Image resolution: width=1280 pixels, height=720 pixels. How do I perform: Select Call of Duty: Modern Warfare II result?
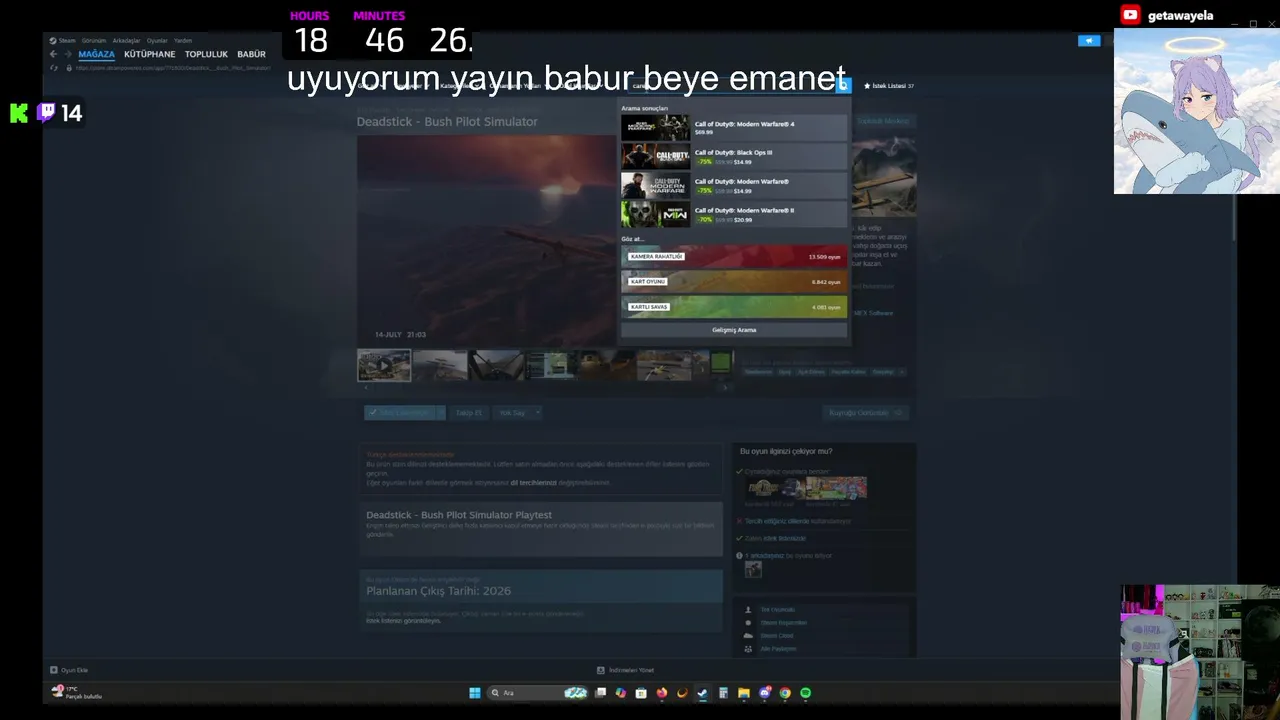coord(734,215)
